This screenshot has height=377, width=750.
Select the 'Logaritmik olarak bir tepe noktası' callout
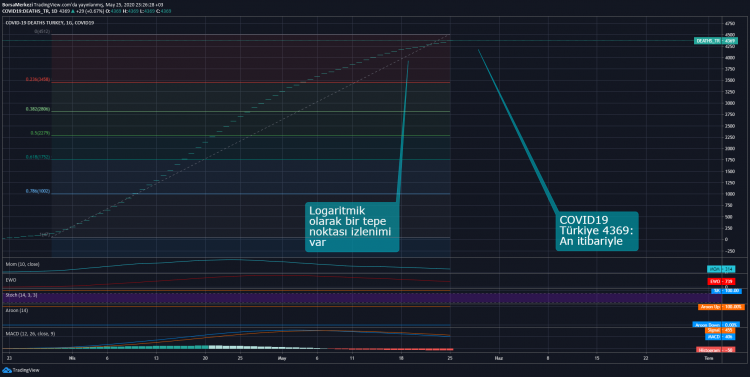tap(352, 227)
